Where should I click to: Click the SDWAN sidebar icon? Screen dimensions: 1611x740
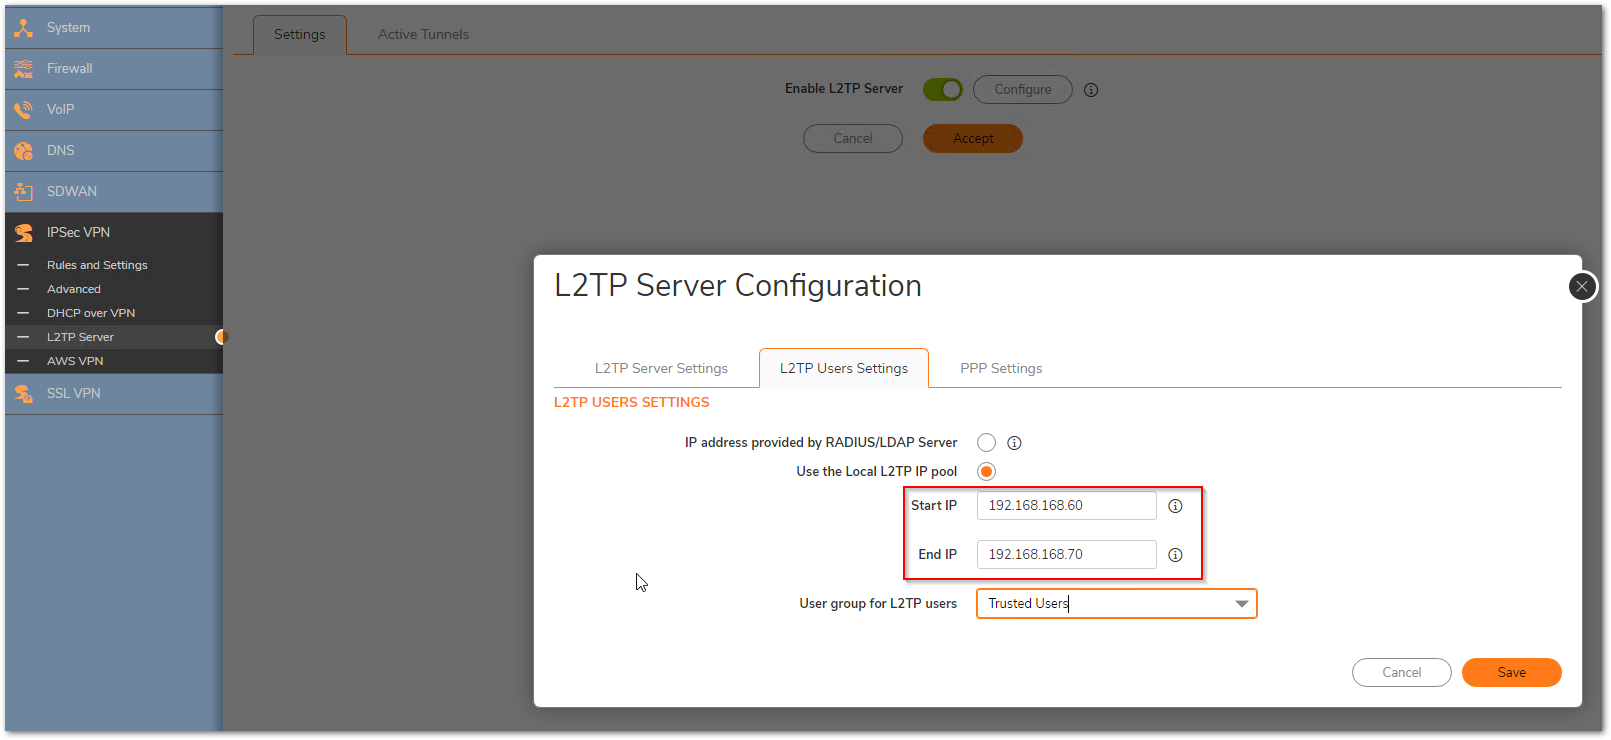point(24,192)
